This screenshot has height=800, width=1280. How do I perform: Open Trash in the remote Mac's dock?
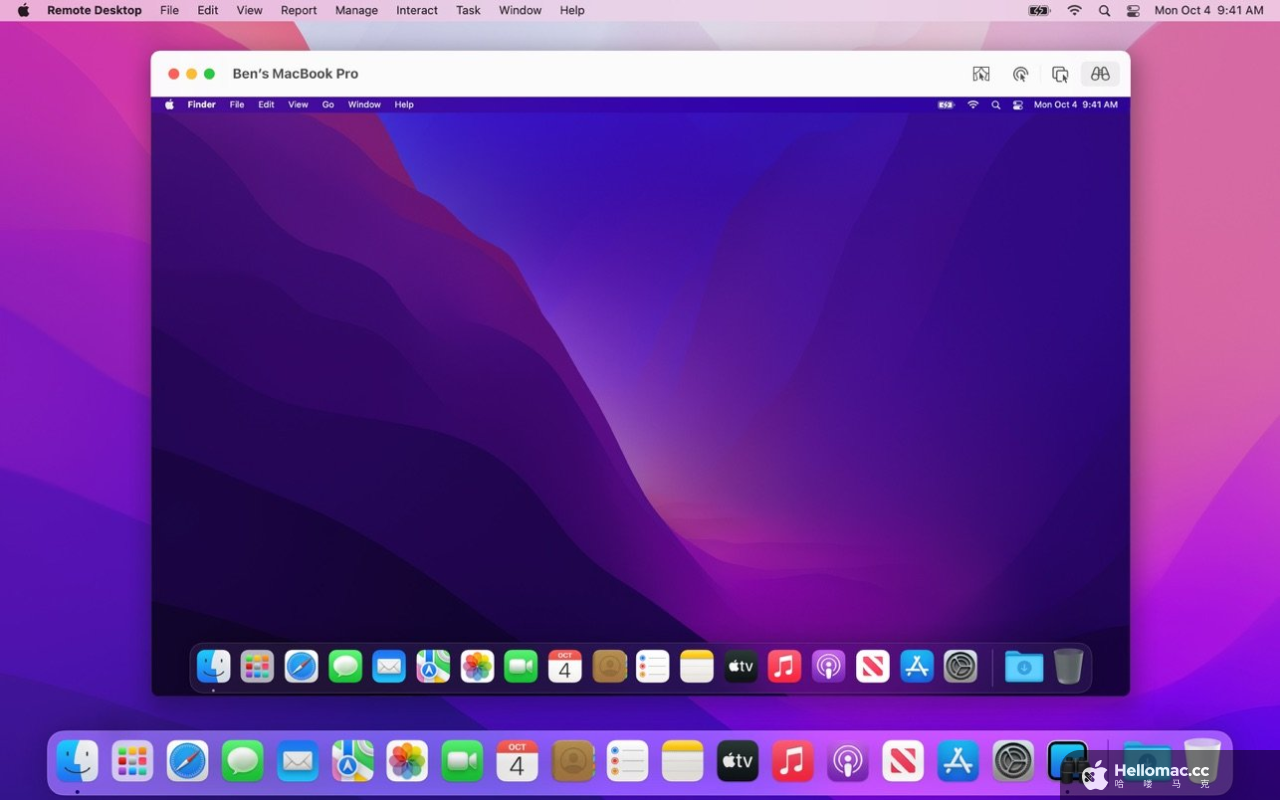[x=1068, y=666]
